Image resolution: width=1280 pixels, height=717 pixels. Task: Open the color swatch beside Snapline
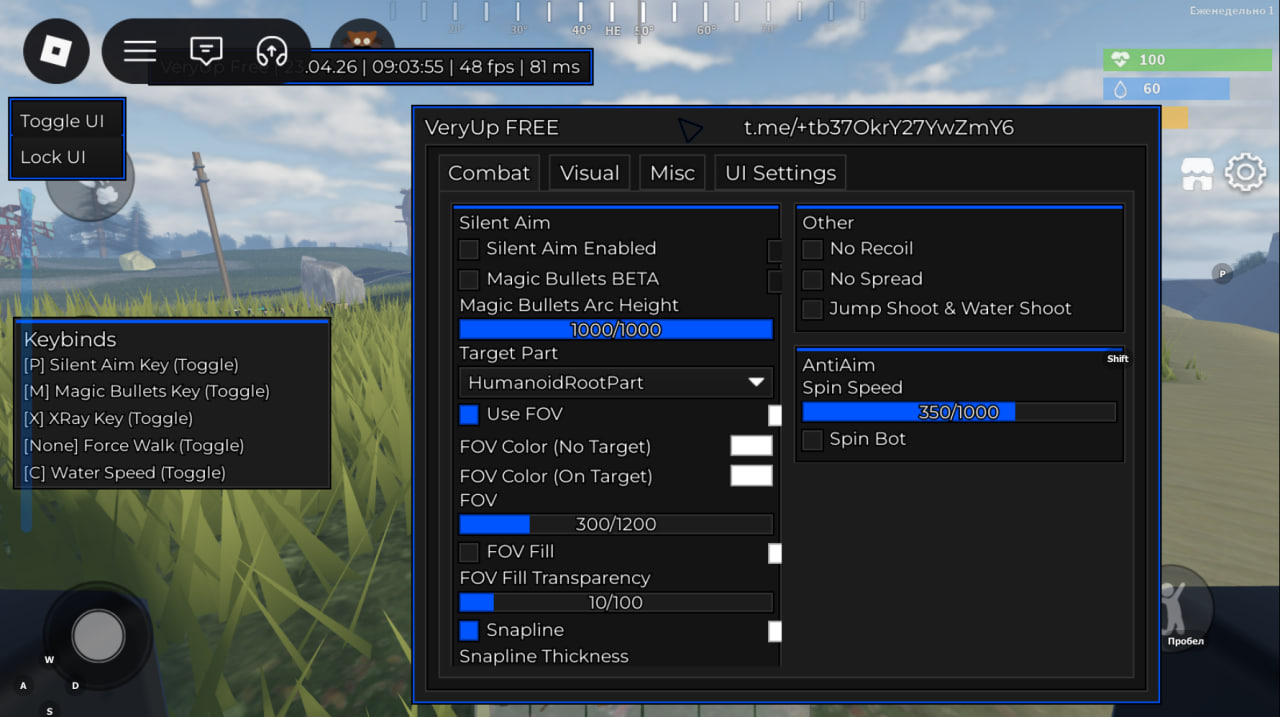(774, 631)
